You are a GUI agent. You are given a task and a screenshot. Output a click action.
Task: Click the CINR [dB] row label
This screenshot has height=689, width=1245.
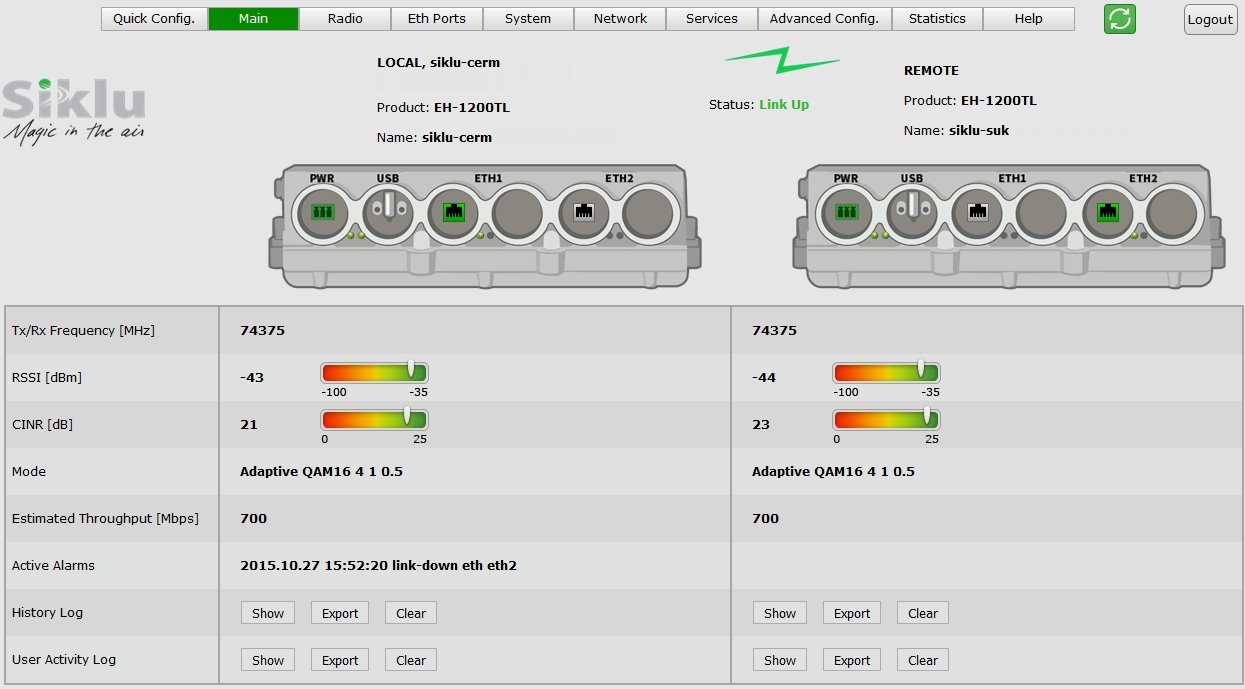(42, 425)
